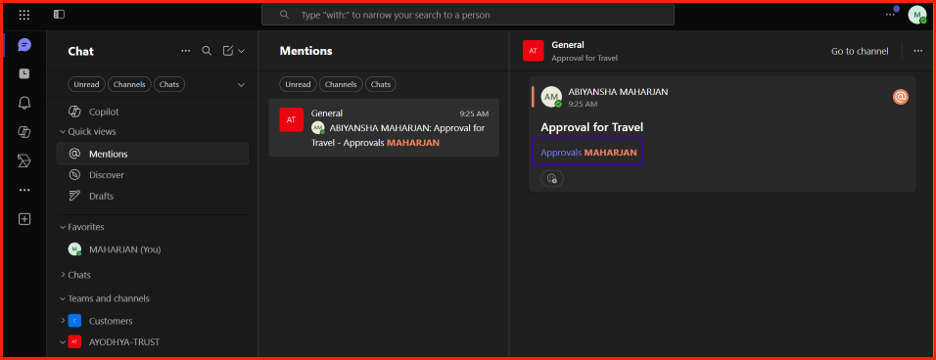Open the Calendar icon in left rail
The image size is (936, 360).
pos(24,73)
